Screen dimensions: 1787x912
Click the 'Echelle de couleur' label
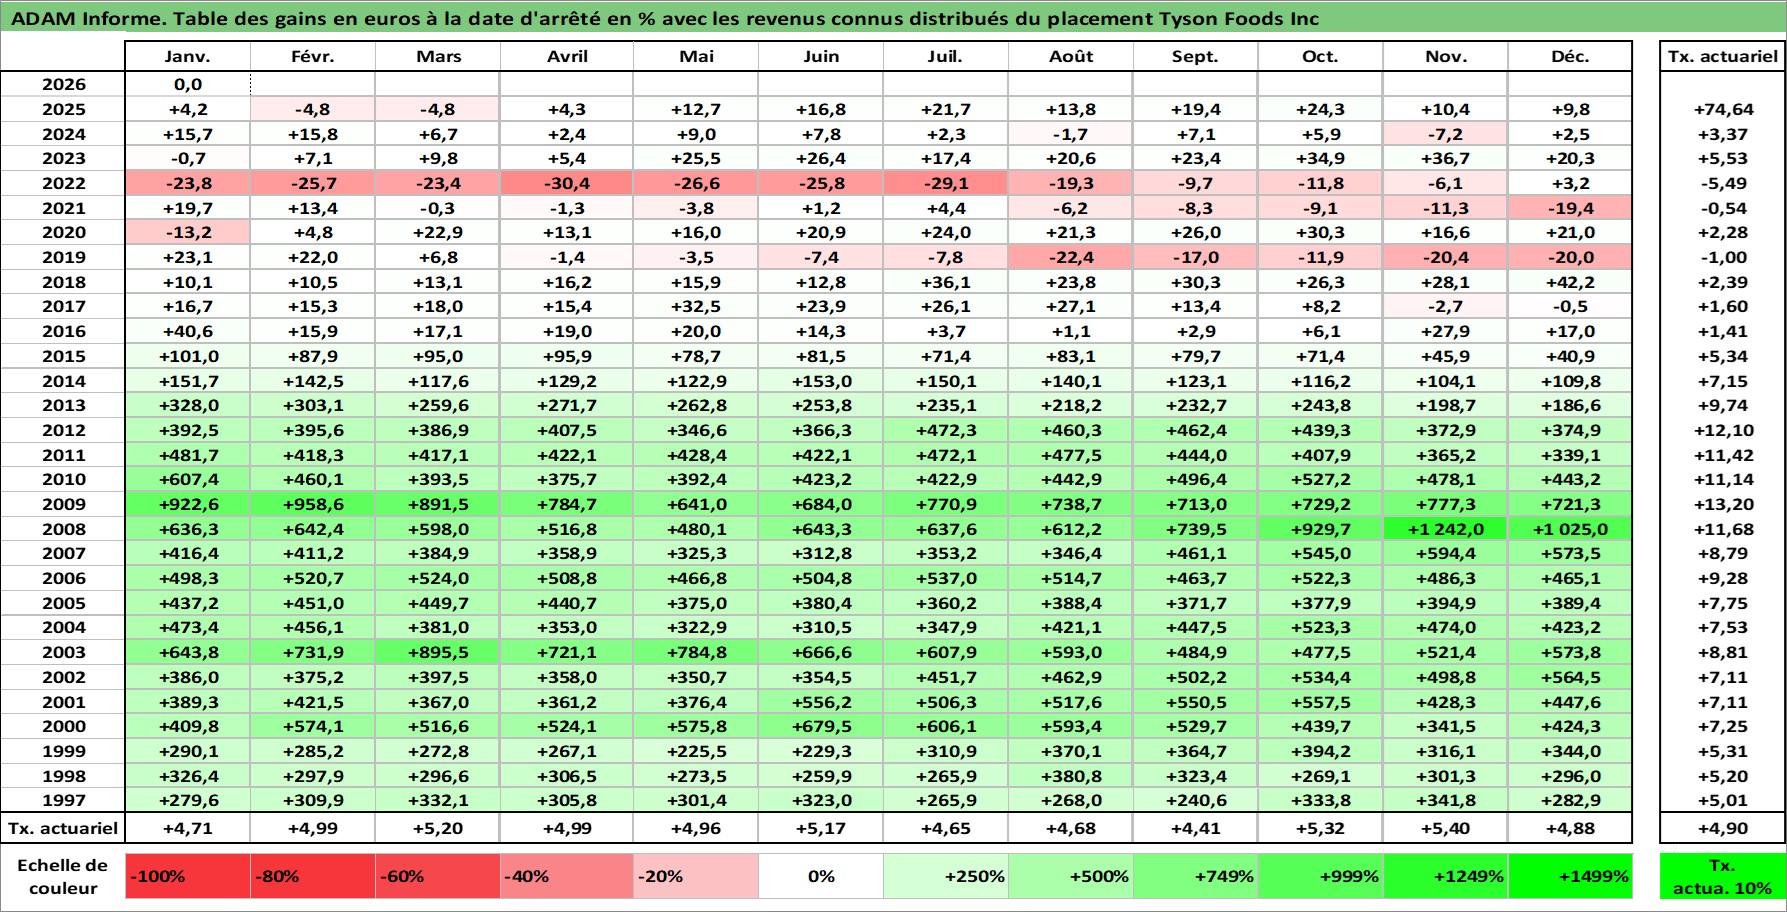[63, 876]
